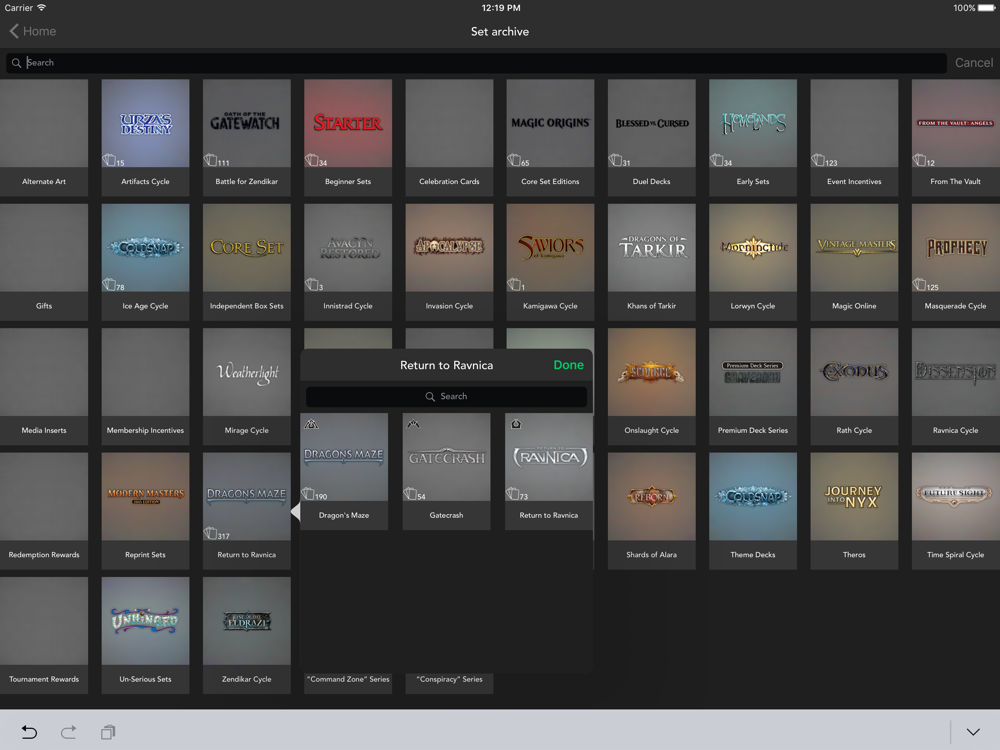Open the Media Inserts group
The image size is (1000, 750).
coord(44,386)
